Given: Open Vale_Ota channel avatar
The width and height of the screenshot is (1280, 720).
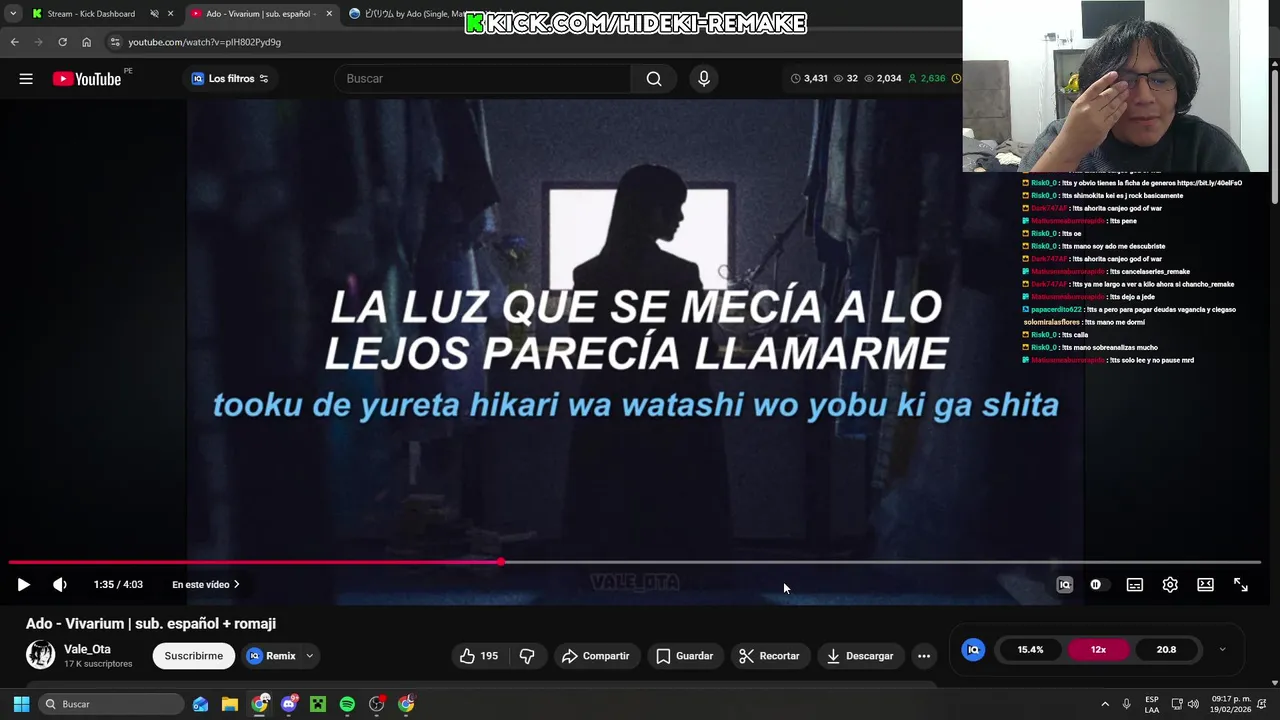Looking at the screenshot, I should pyautogui.click(x=40, y=655).
